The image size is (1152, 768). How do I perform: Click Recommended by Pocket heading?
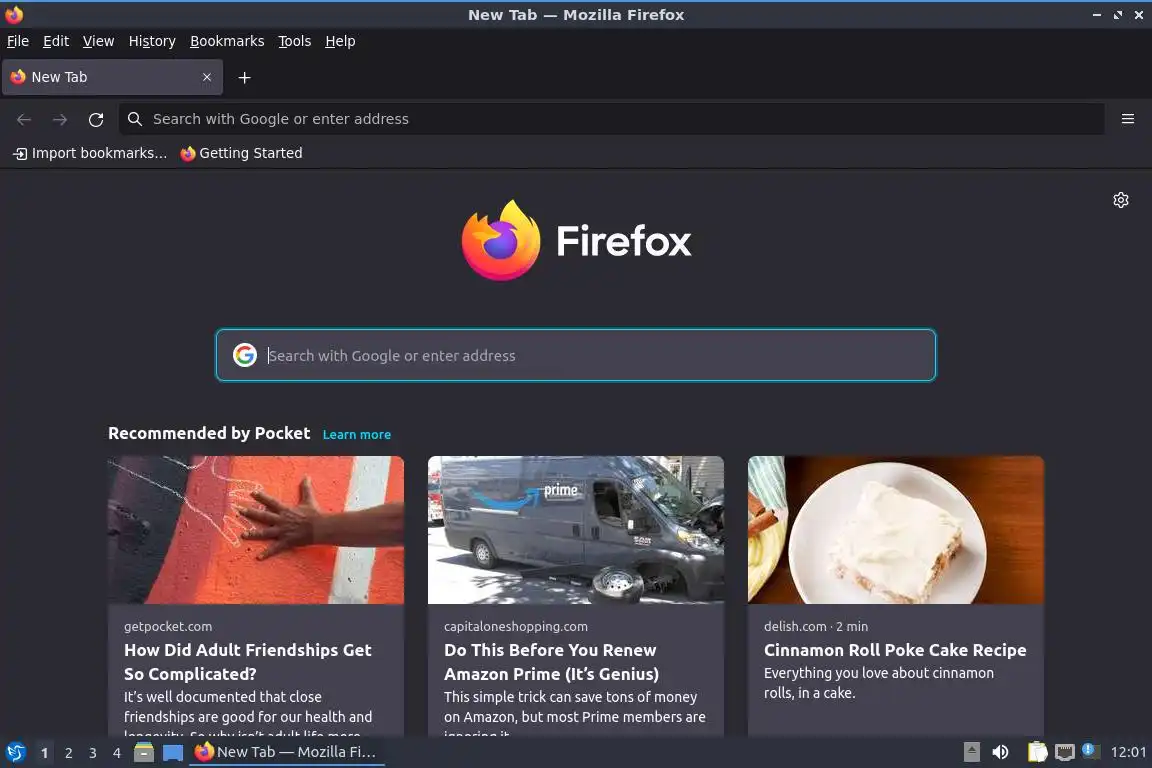pos(209,433)
